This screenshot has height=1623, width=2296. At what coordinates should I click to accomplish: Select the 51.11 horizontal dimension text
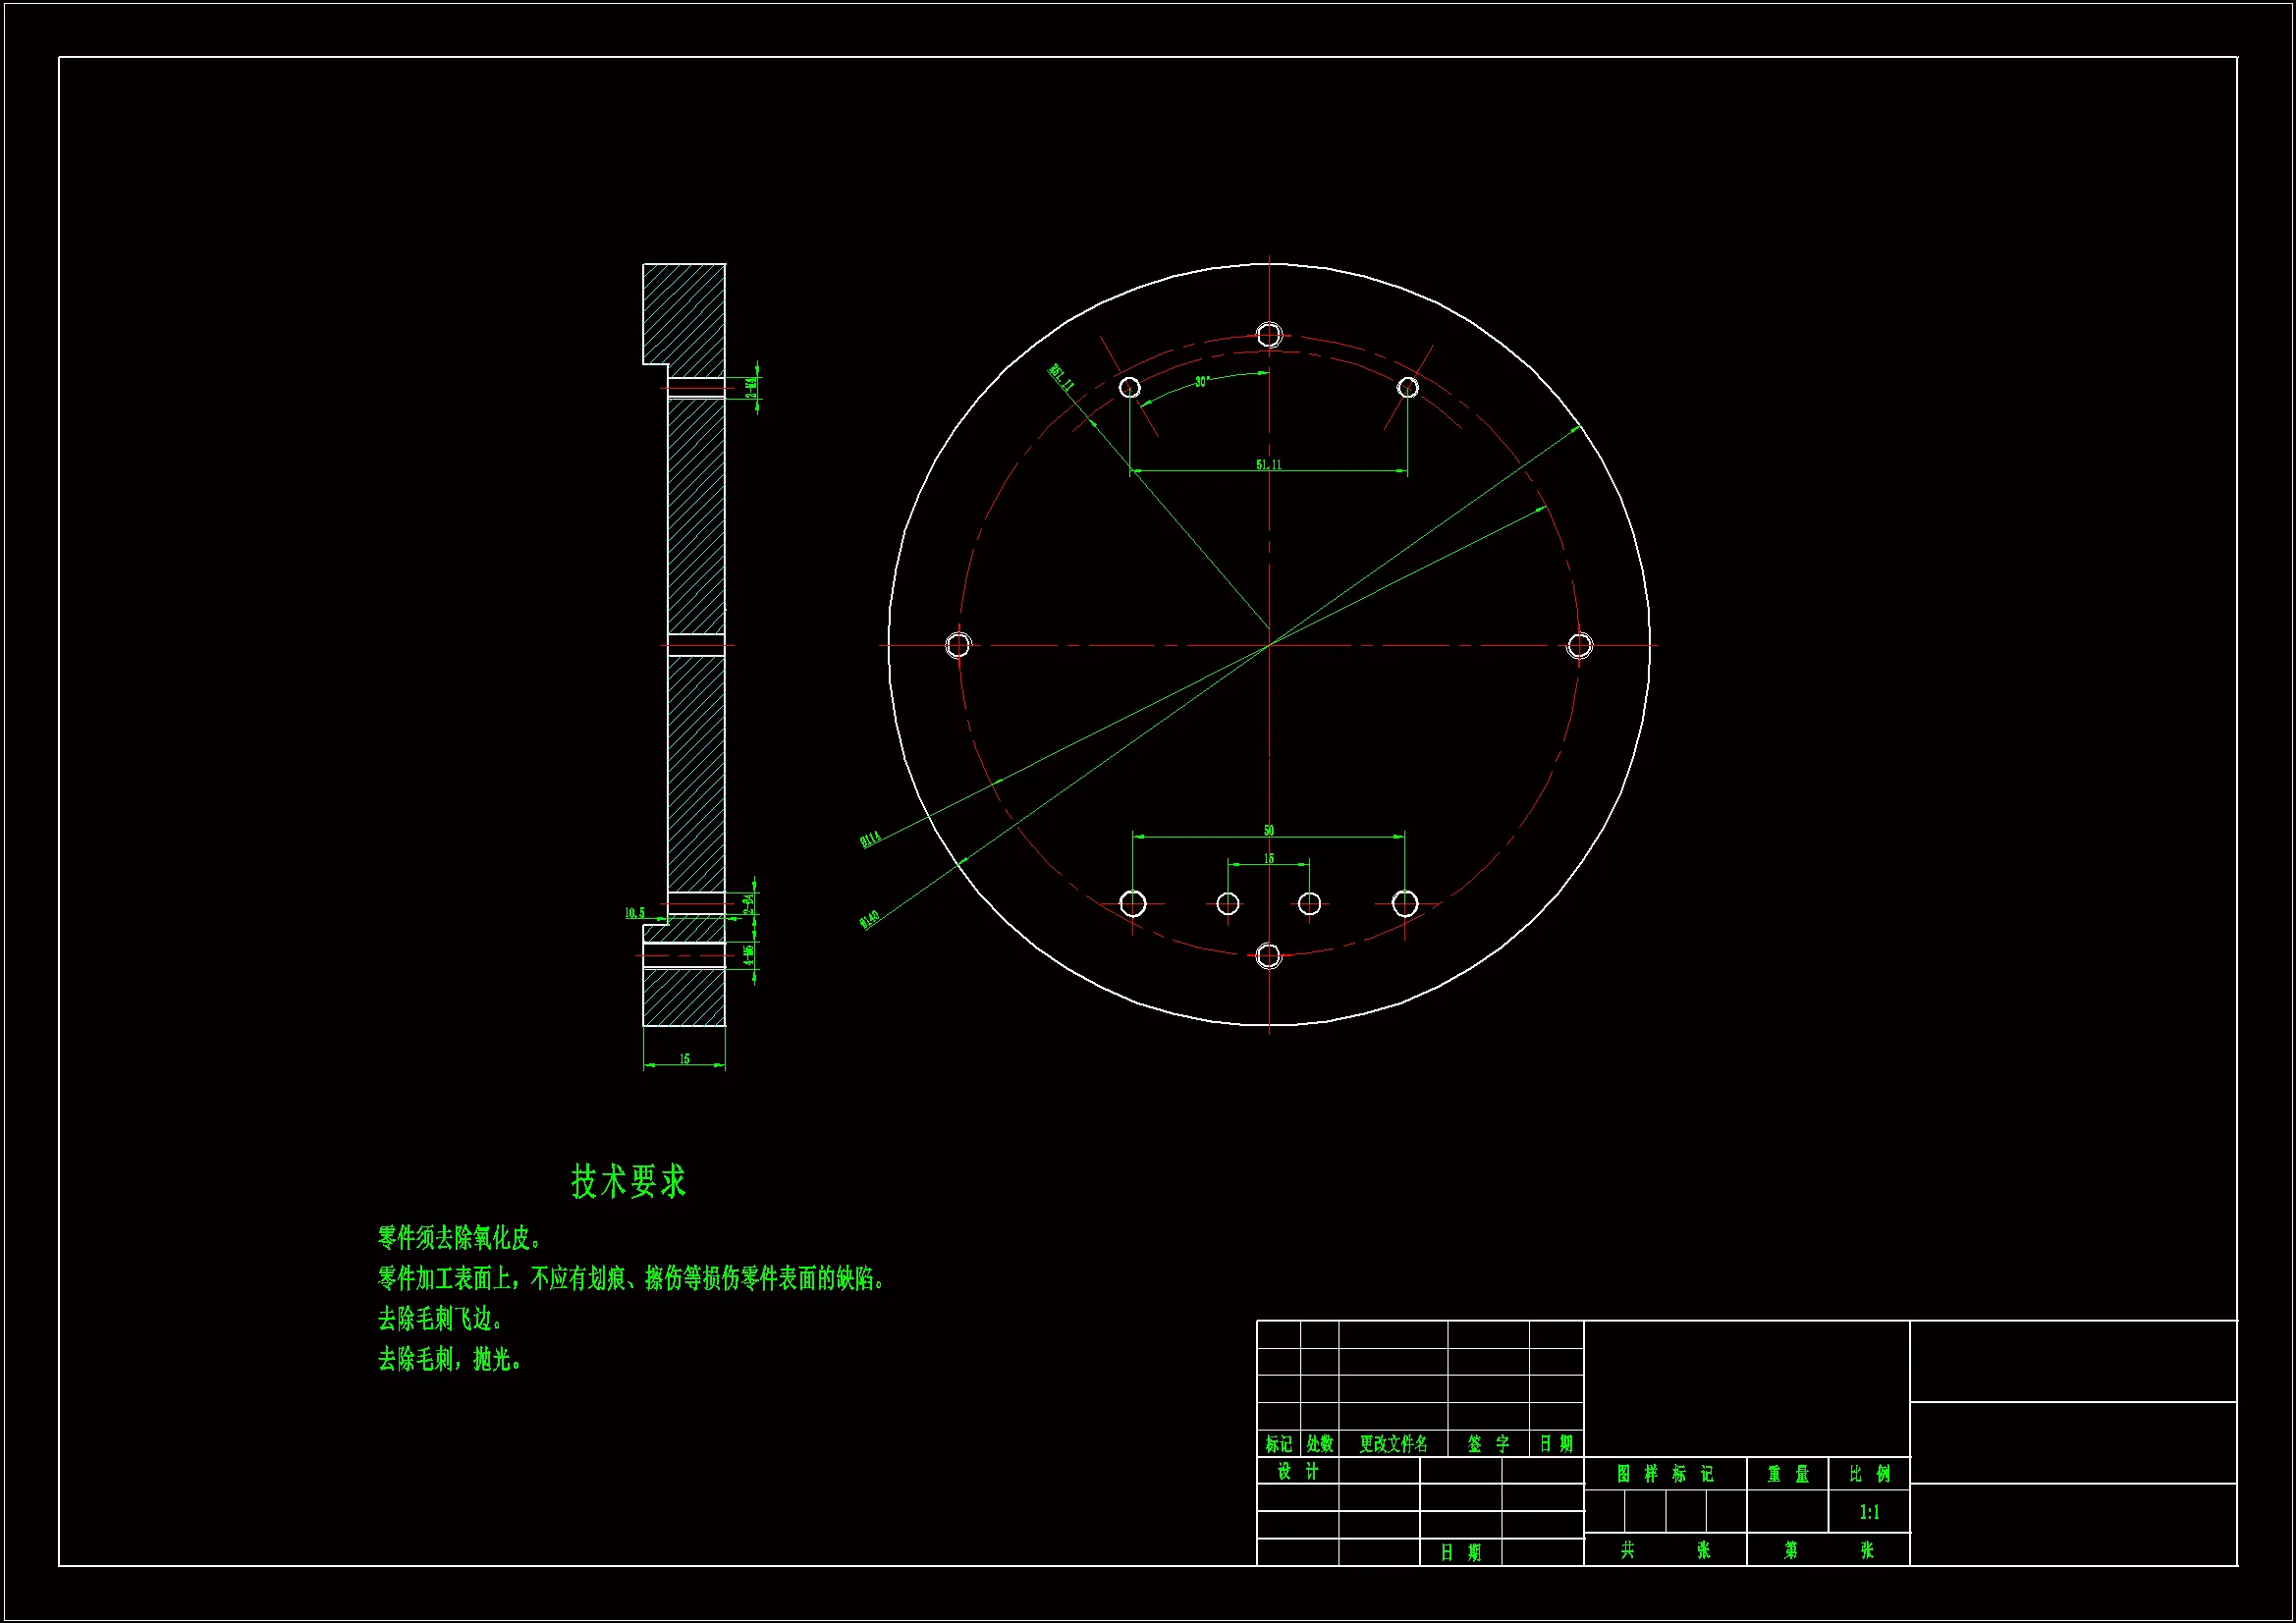[x=1268, y=464]
